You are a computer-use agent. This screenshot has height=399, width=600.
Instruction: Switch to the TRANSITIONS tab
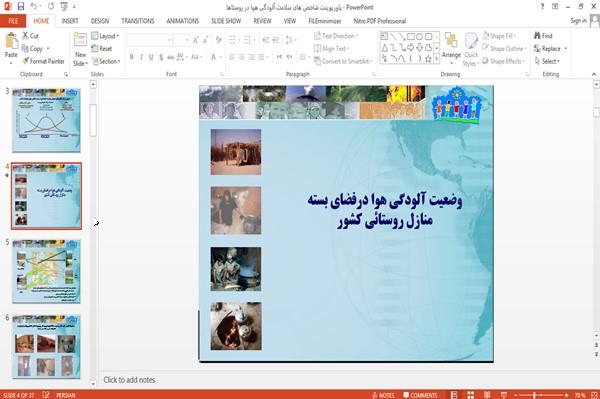click(x=138, y=21)
